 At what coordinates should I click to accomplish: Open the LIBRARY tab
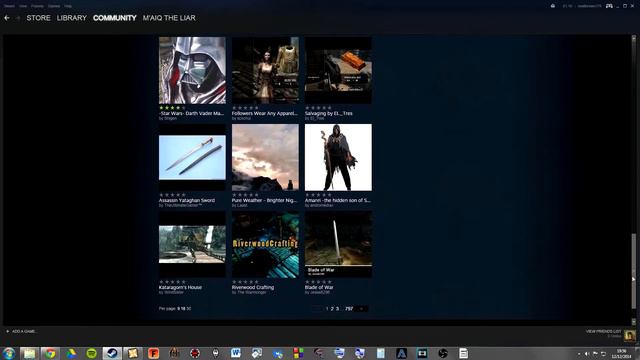click(x=72, y=18)
